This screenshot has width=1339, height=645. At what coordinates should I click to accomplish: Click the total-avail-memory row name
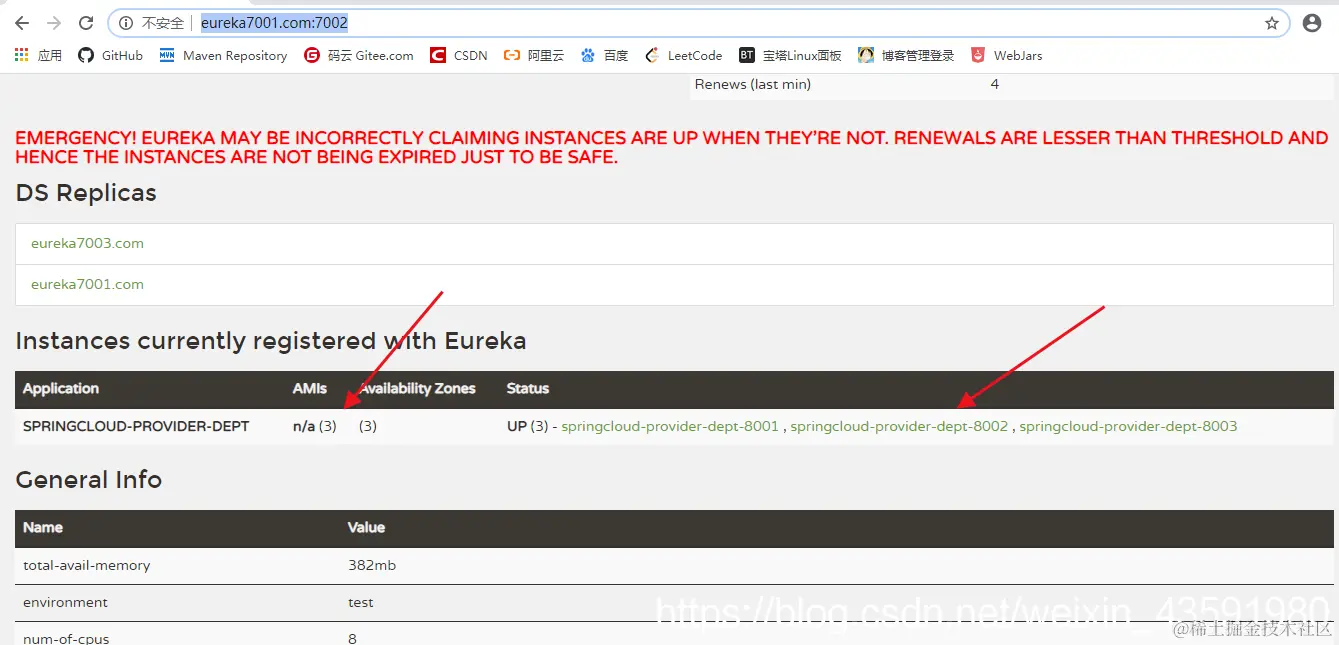87,565
